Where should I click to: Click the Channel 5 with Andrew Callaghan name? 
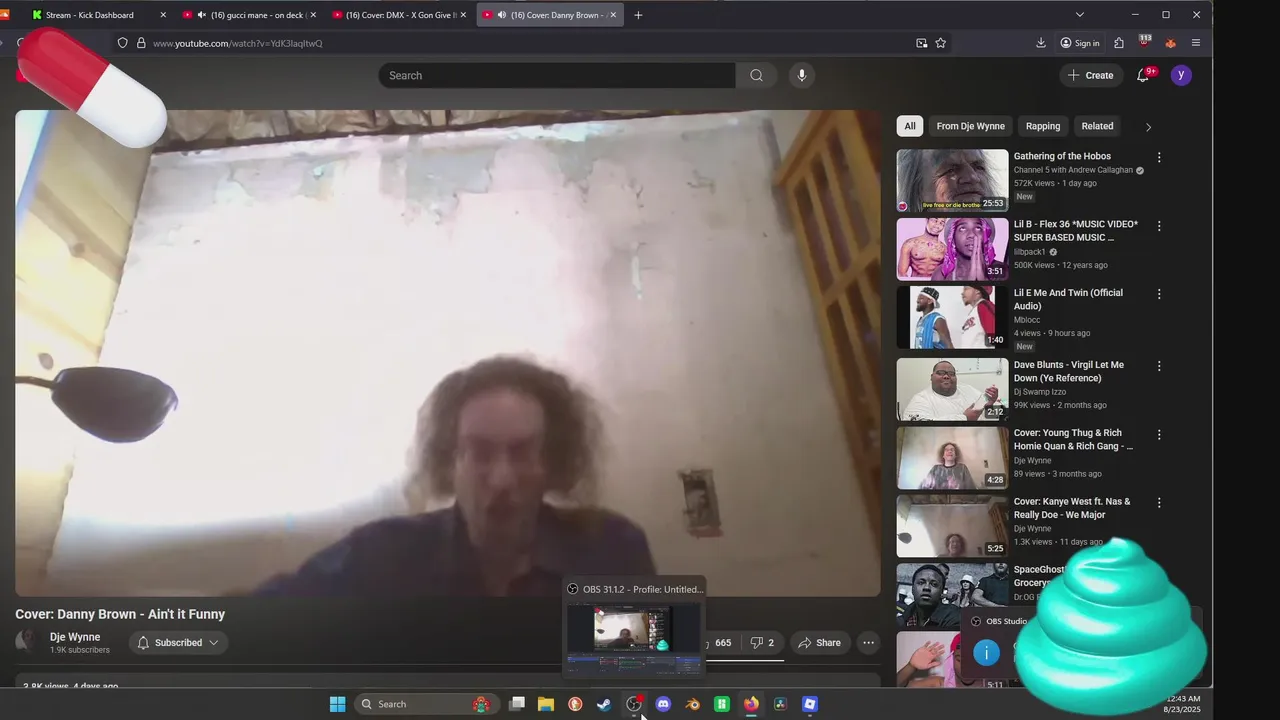click(x=1073, y=170)
